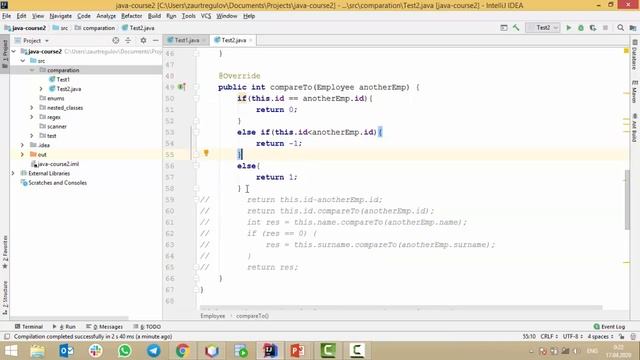The image size is (640, 360).
Task: Click the Windows Start button
Action: 11,351
